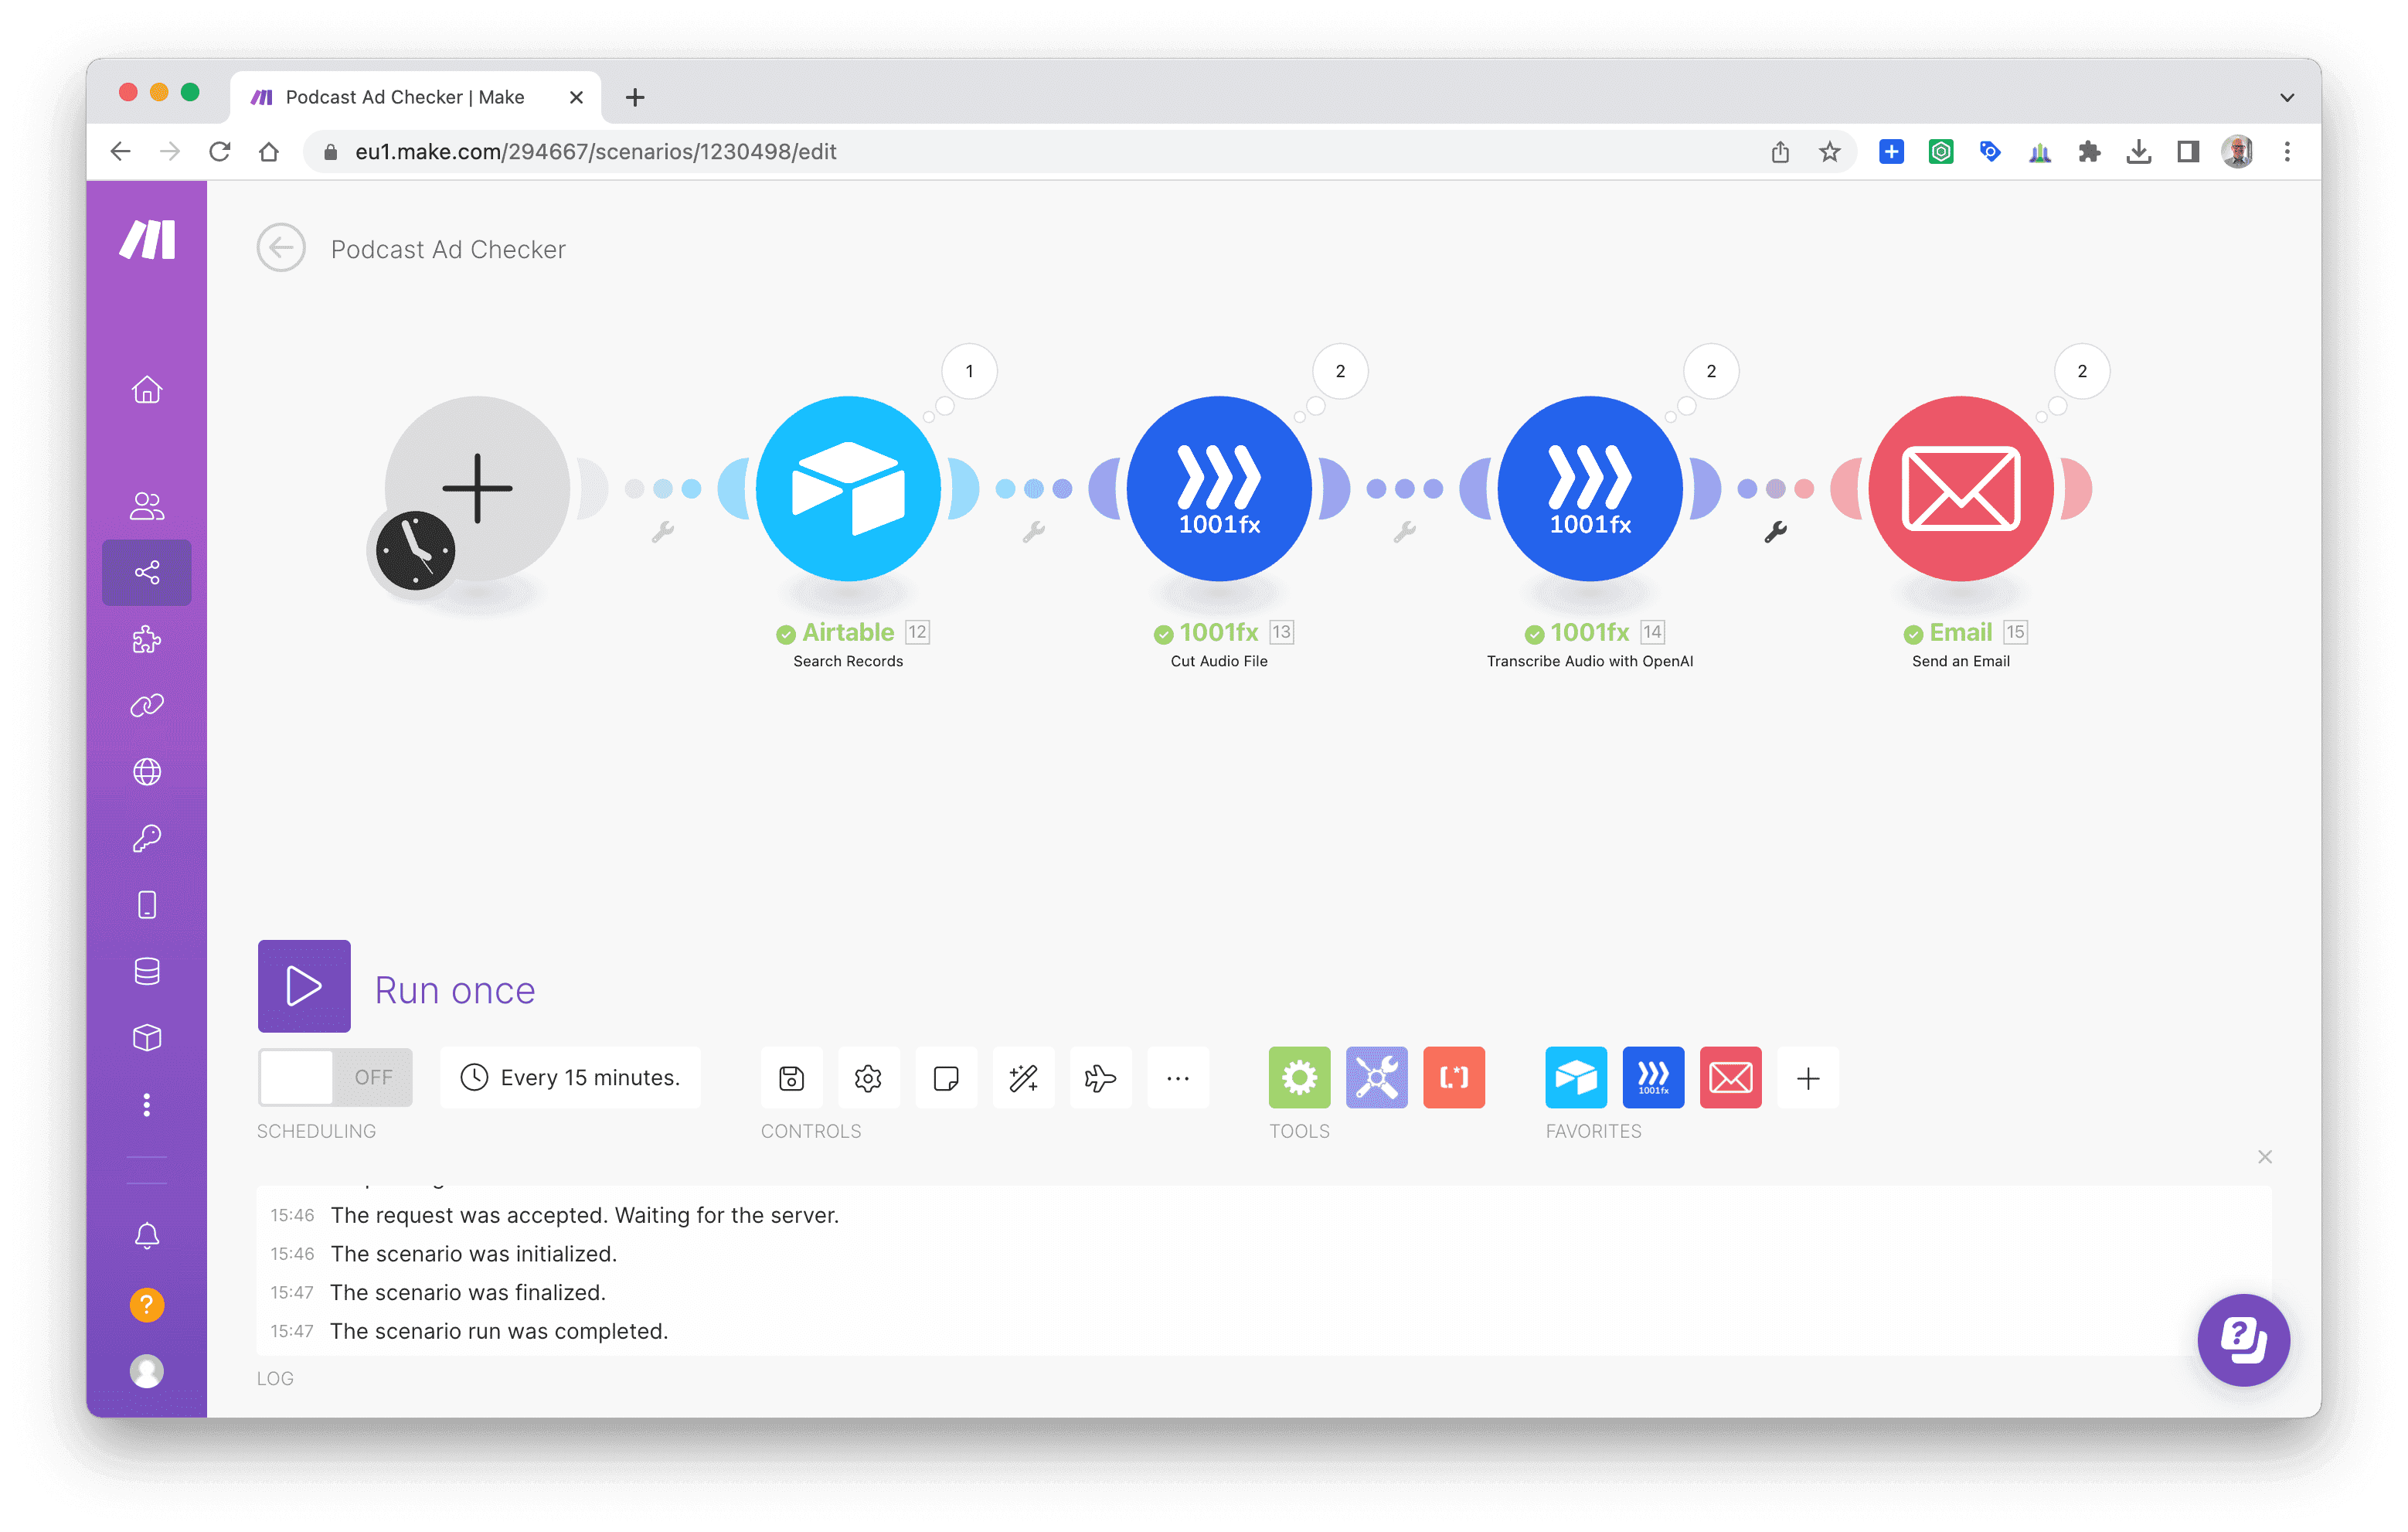This screenshot has width=2408, height=1532.
Task: Open the Airtable Search Records module
Action: point(848,489)
